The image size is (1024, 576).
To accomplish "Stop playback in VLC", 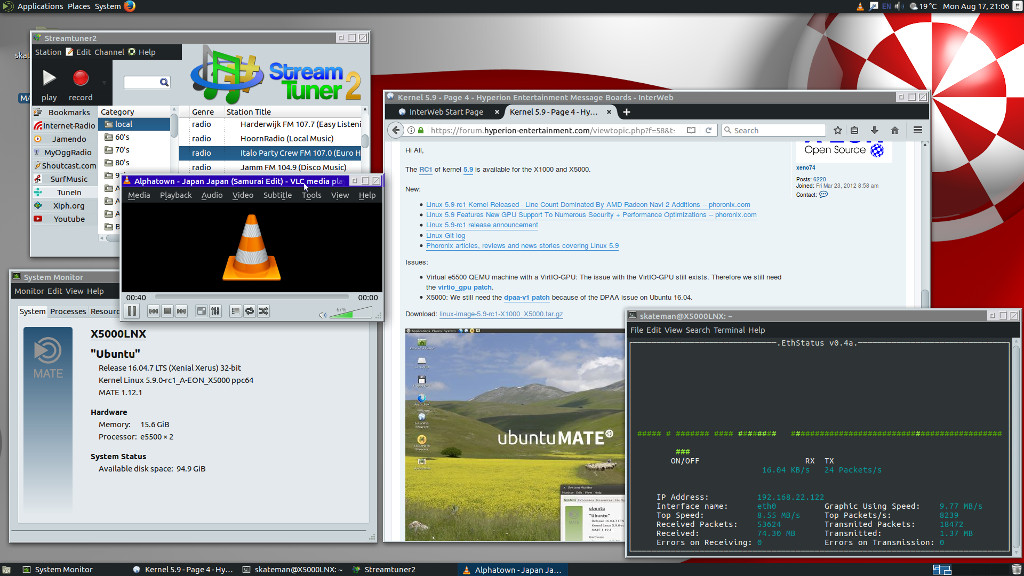I will tap(167, 312).
